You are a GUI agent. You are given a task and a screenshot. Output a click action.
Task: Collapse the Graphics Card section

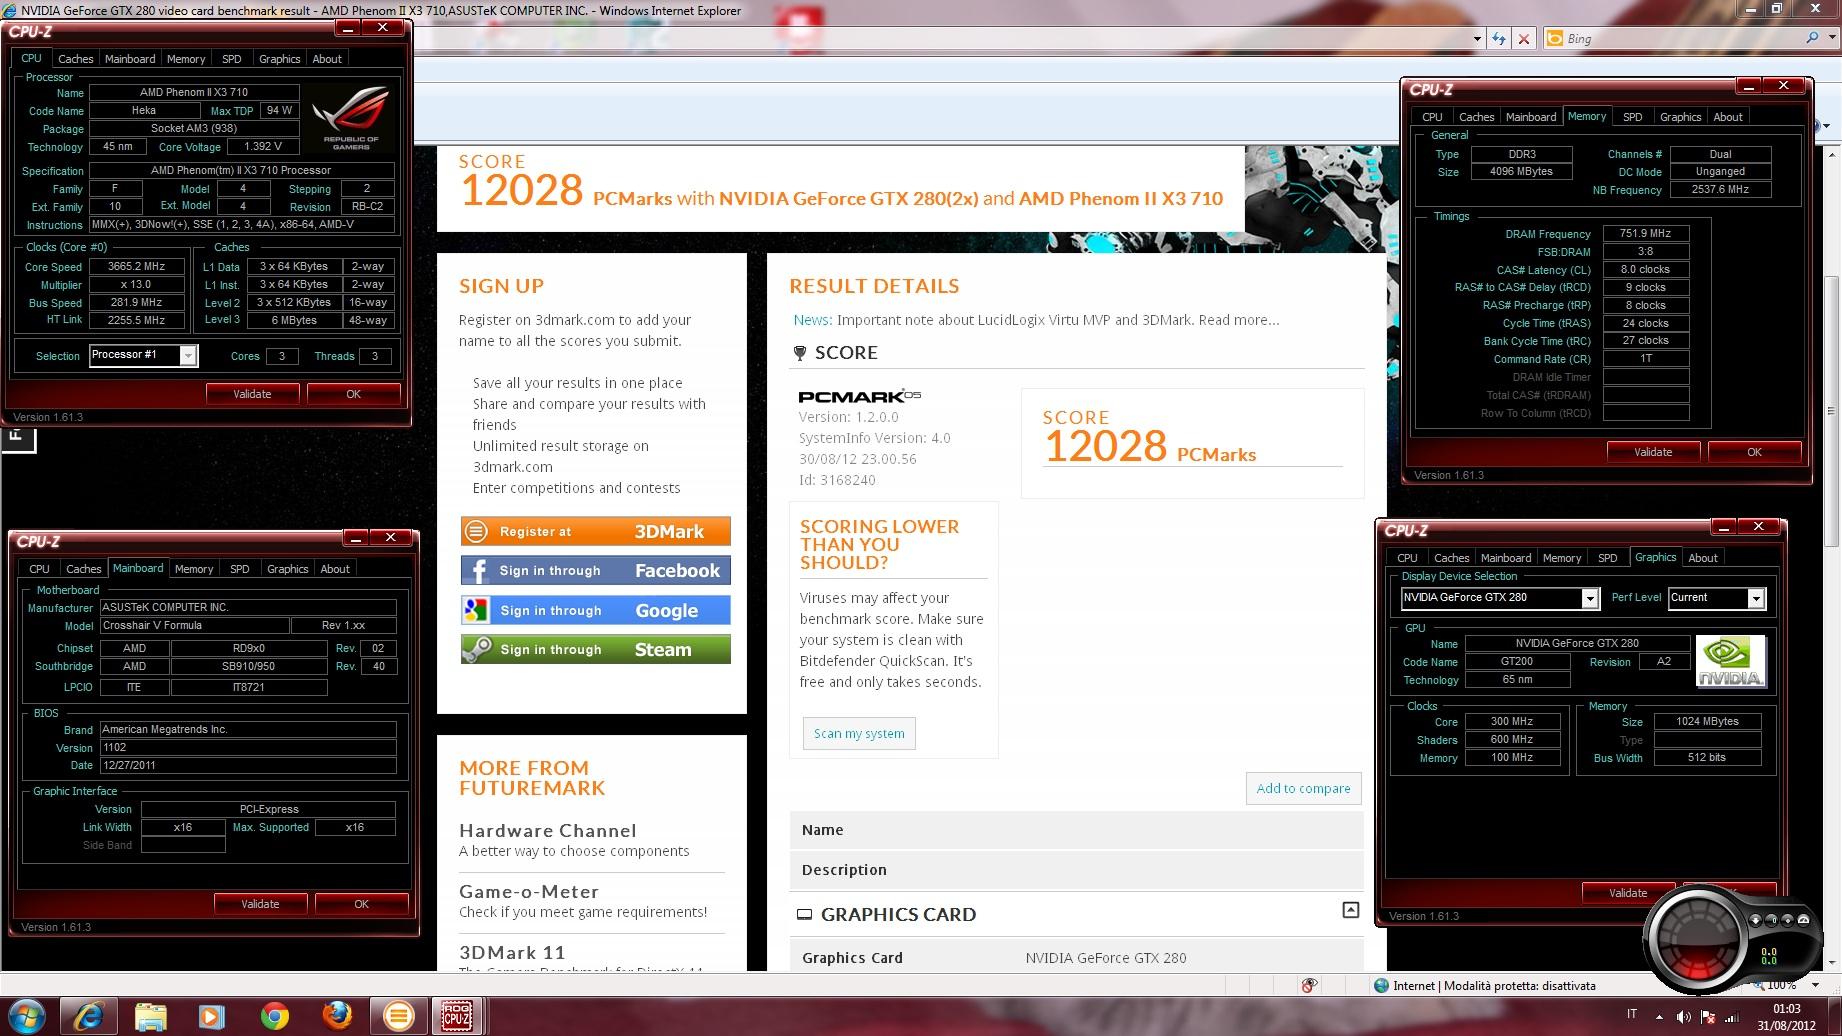click(x=1350, y=910)
